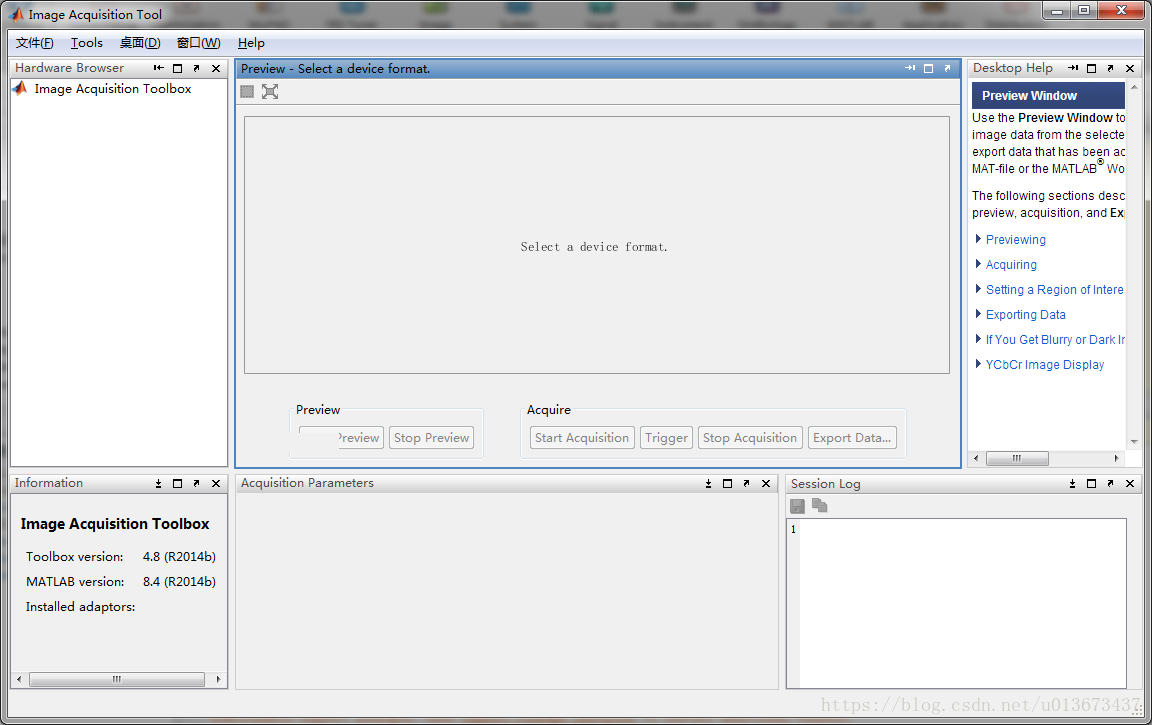Viewport: 1152px width, 725px height.
Task: Minimize the Preview panel
Action: 910,68
